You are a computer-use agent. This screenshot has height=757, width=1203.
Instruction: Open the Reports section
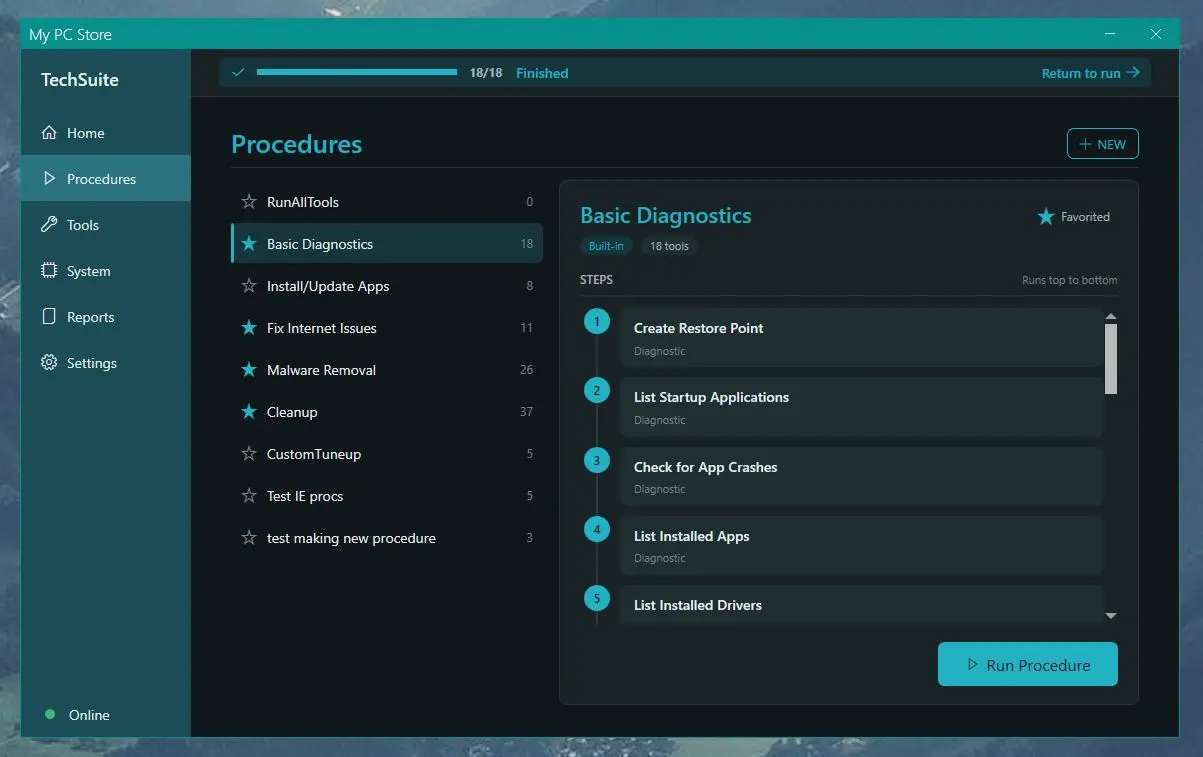coord(106,317)
